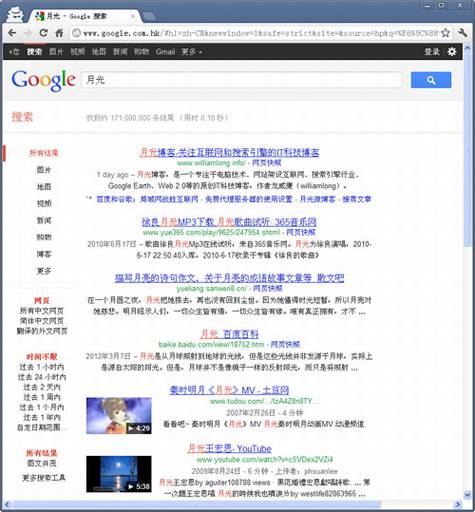The width and height of the screenshot is (475, 512).
Task: Filter results by 地图 in sidebar
Action: [x=44, y=187]
